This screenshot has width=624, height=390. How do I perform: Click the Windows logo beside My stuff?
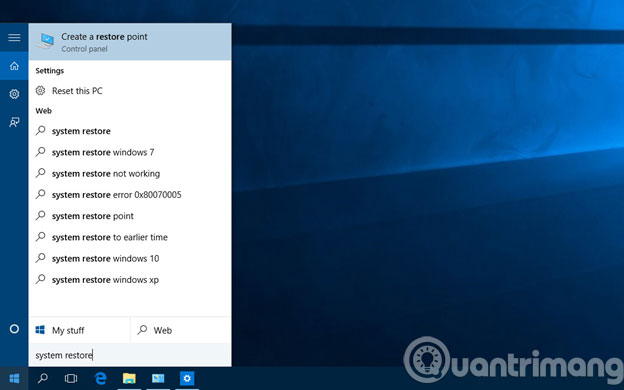[40, 330]
